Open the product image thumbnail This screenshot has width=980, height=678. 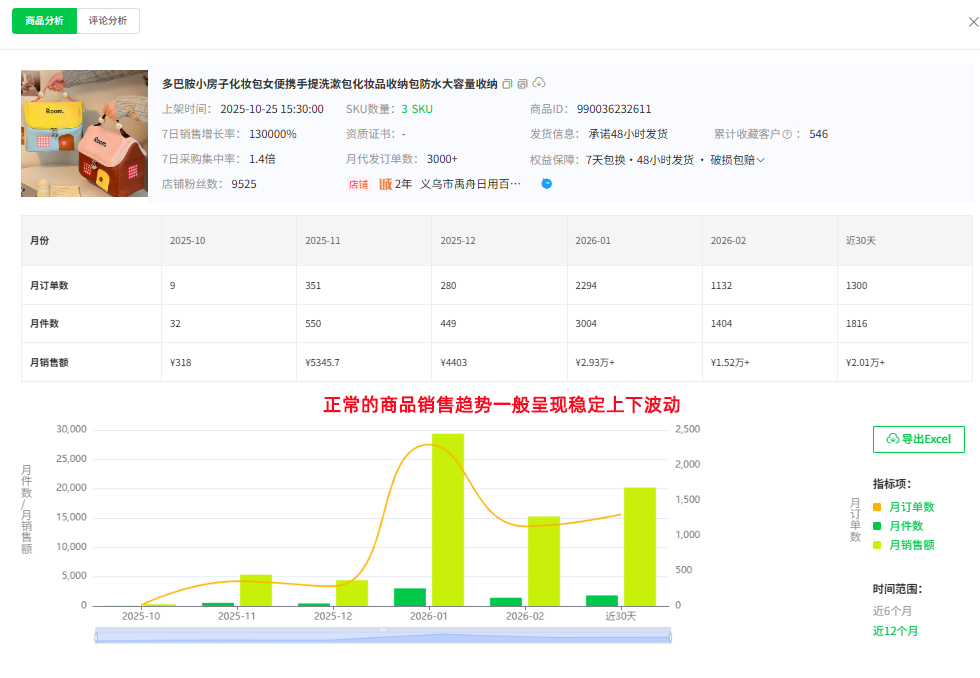tap(85, 133)
